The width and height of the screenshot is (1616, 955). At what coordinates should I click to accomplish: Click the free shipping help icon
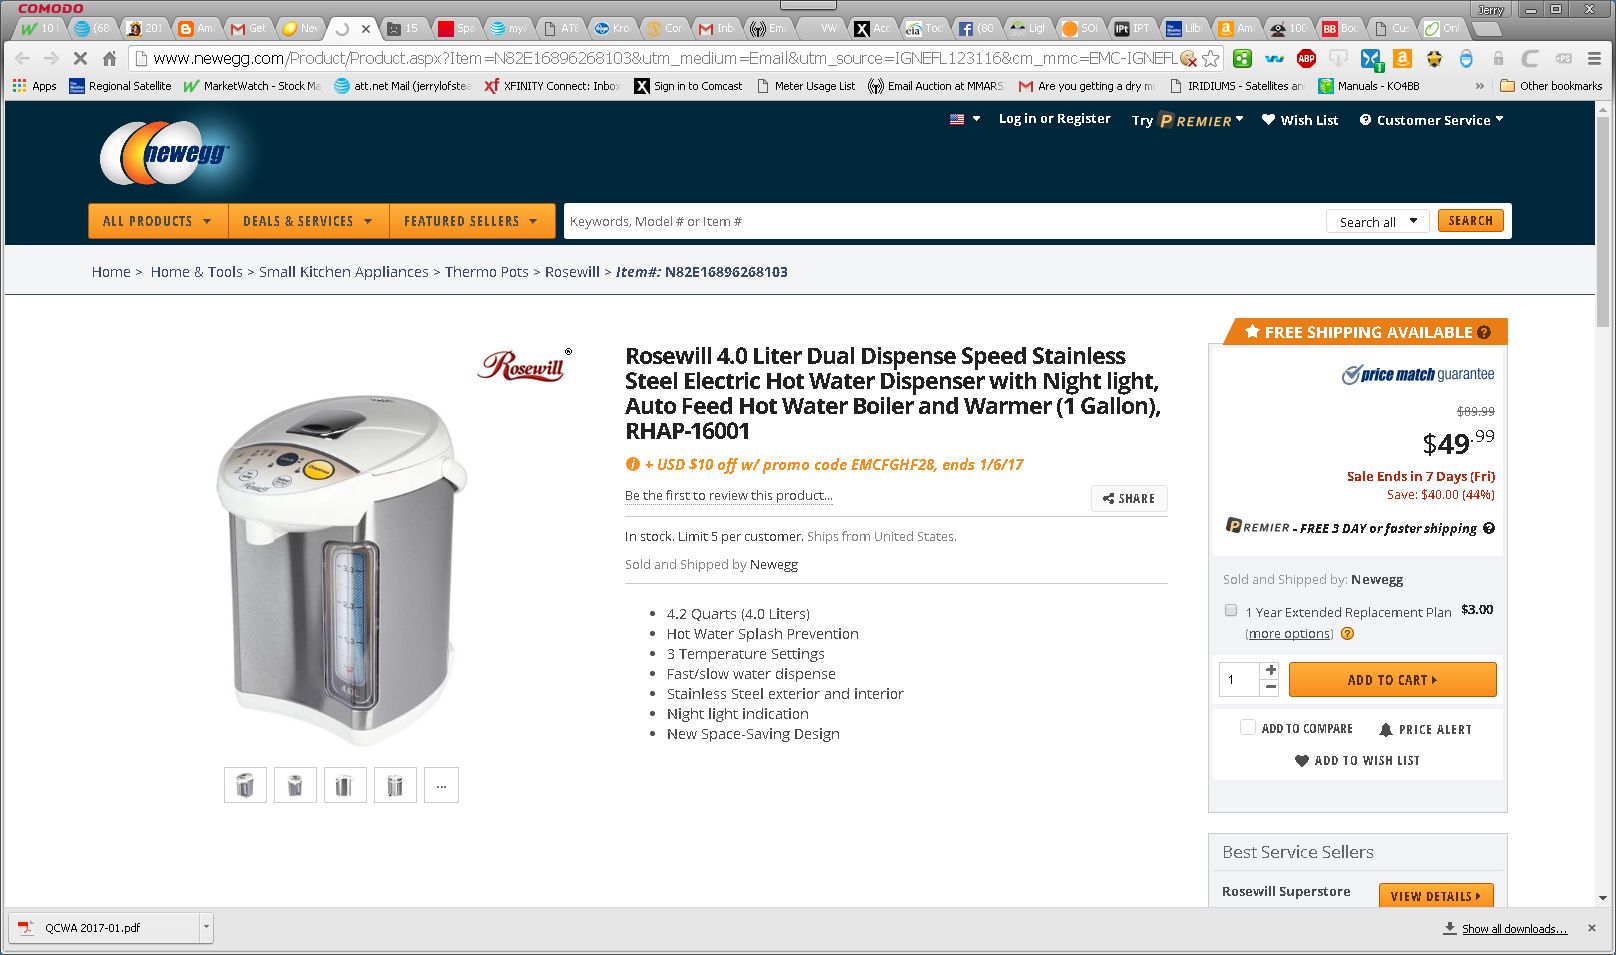pyautogui.click(x=1484, y=332)
